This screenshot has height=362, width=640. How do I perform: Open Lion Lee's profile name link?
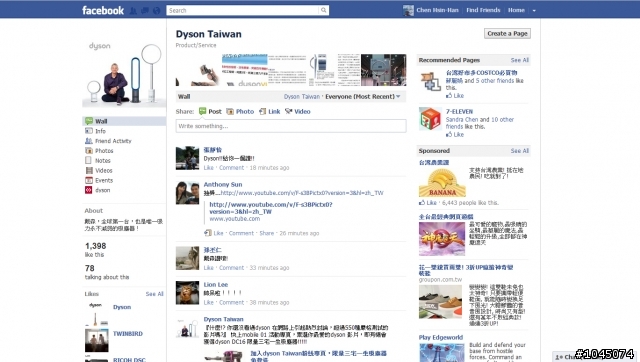[x=216, y=284]
